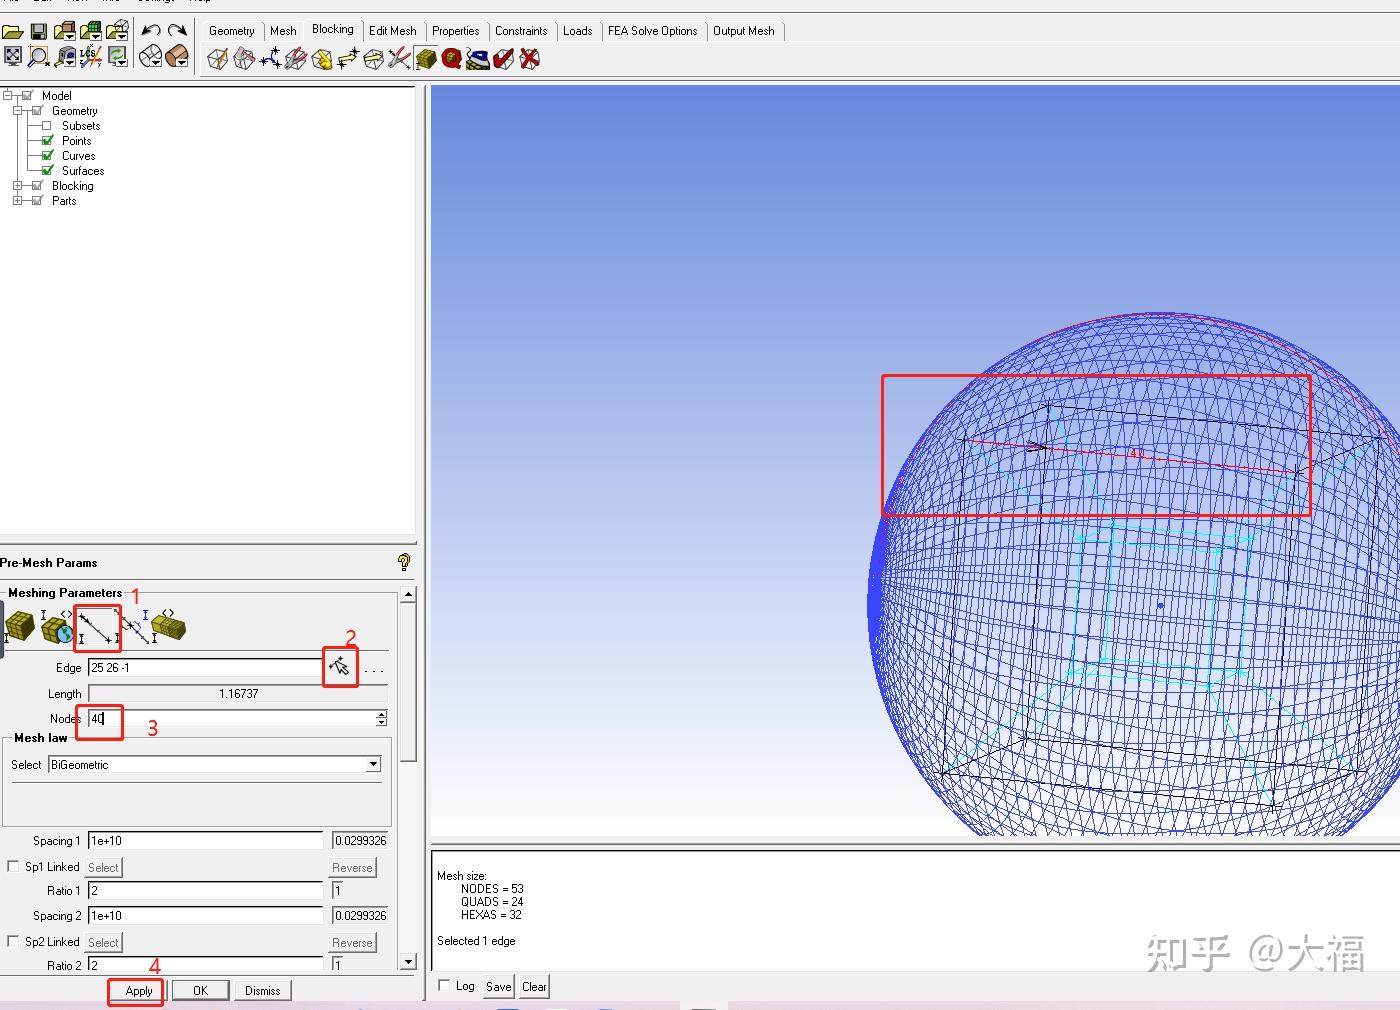This screenshot has height=1010, width=1400.
Task: Collapse the Geometry tree node
Action: pos(17,111)
